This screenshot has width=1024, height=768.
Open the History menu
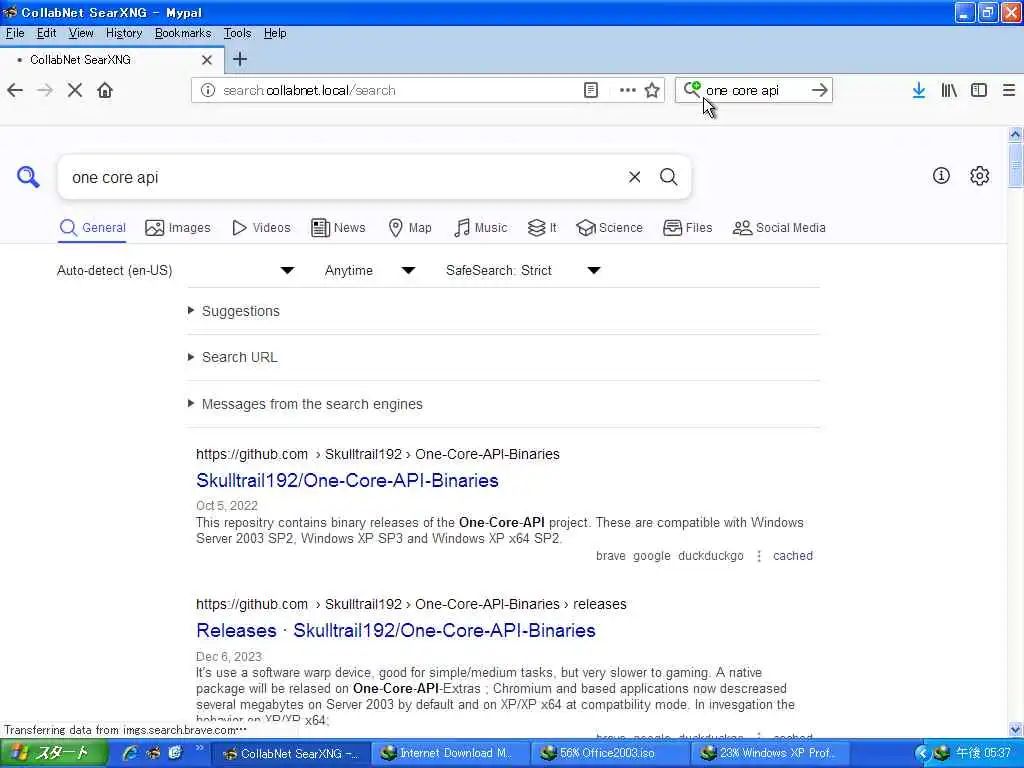pyautogui.click(x=123, y=33)
